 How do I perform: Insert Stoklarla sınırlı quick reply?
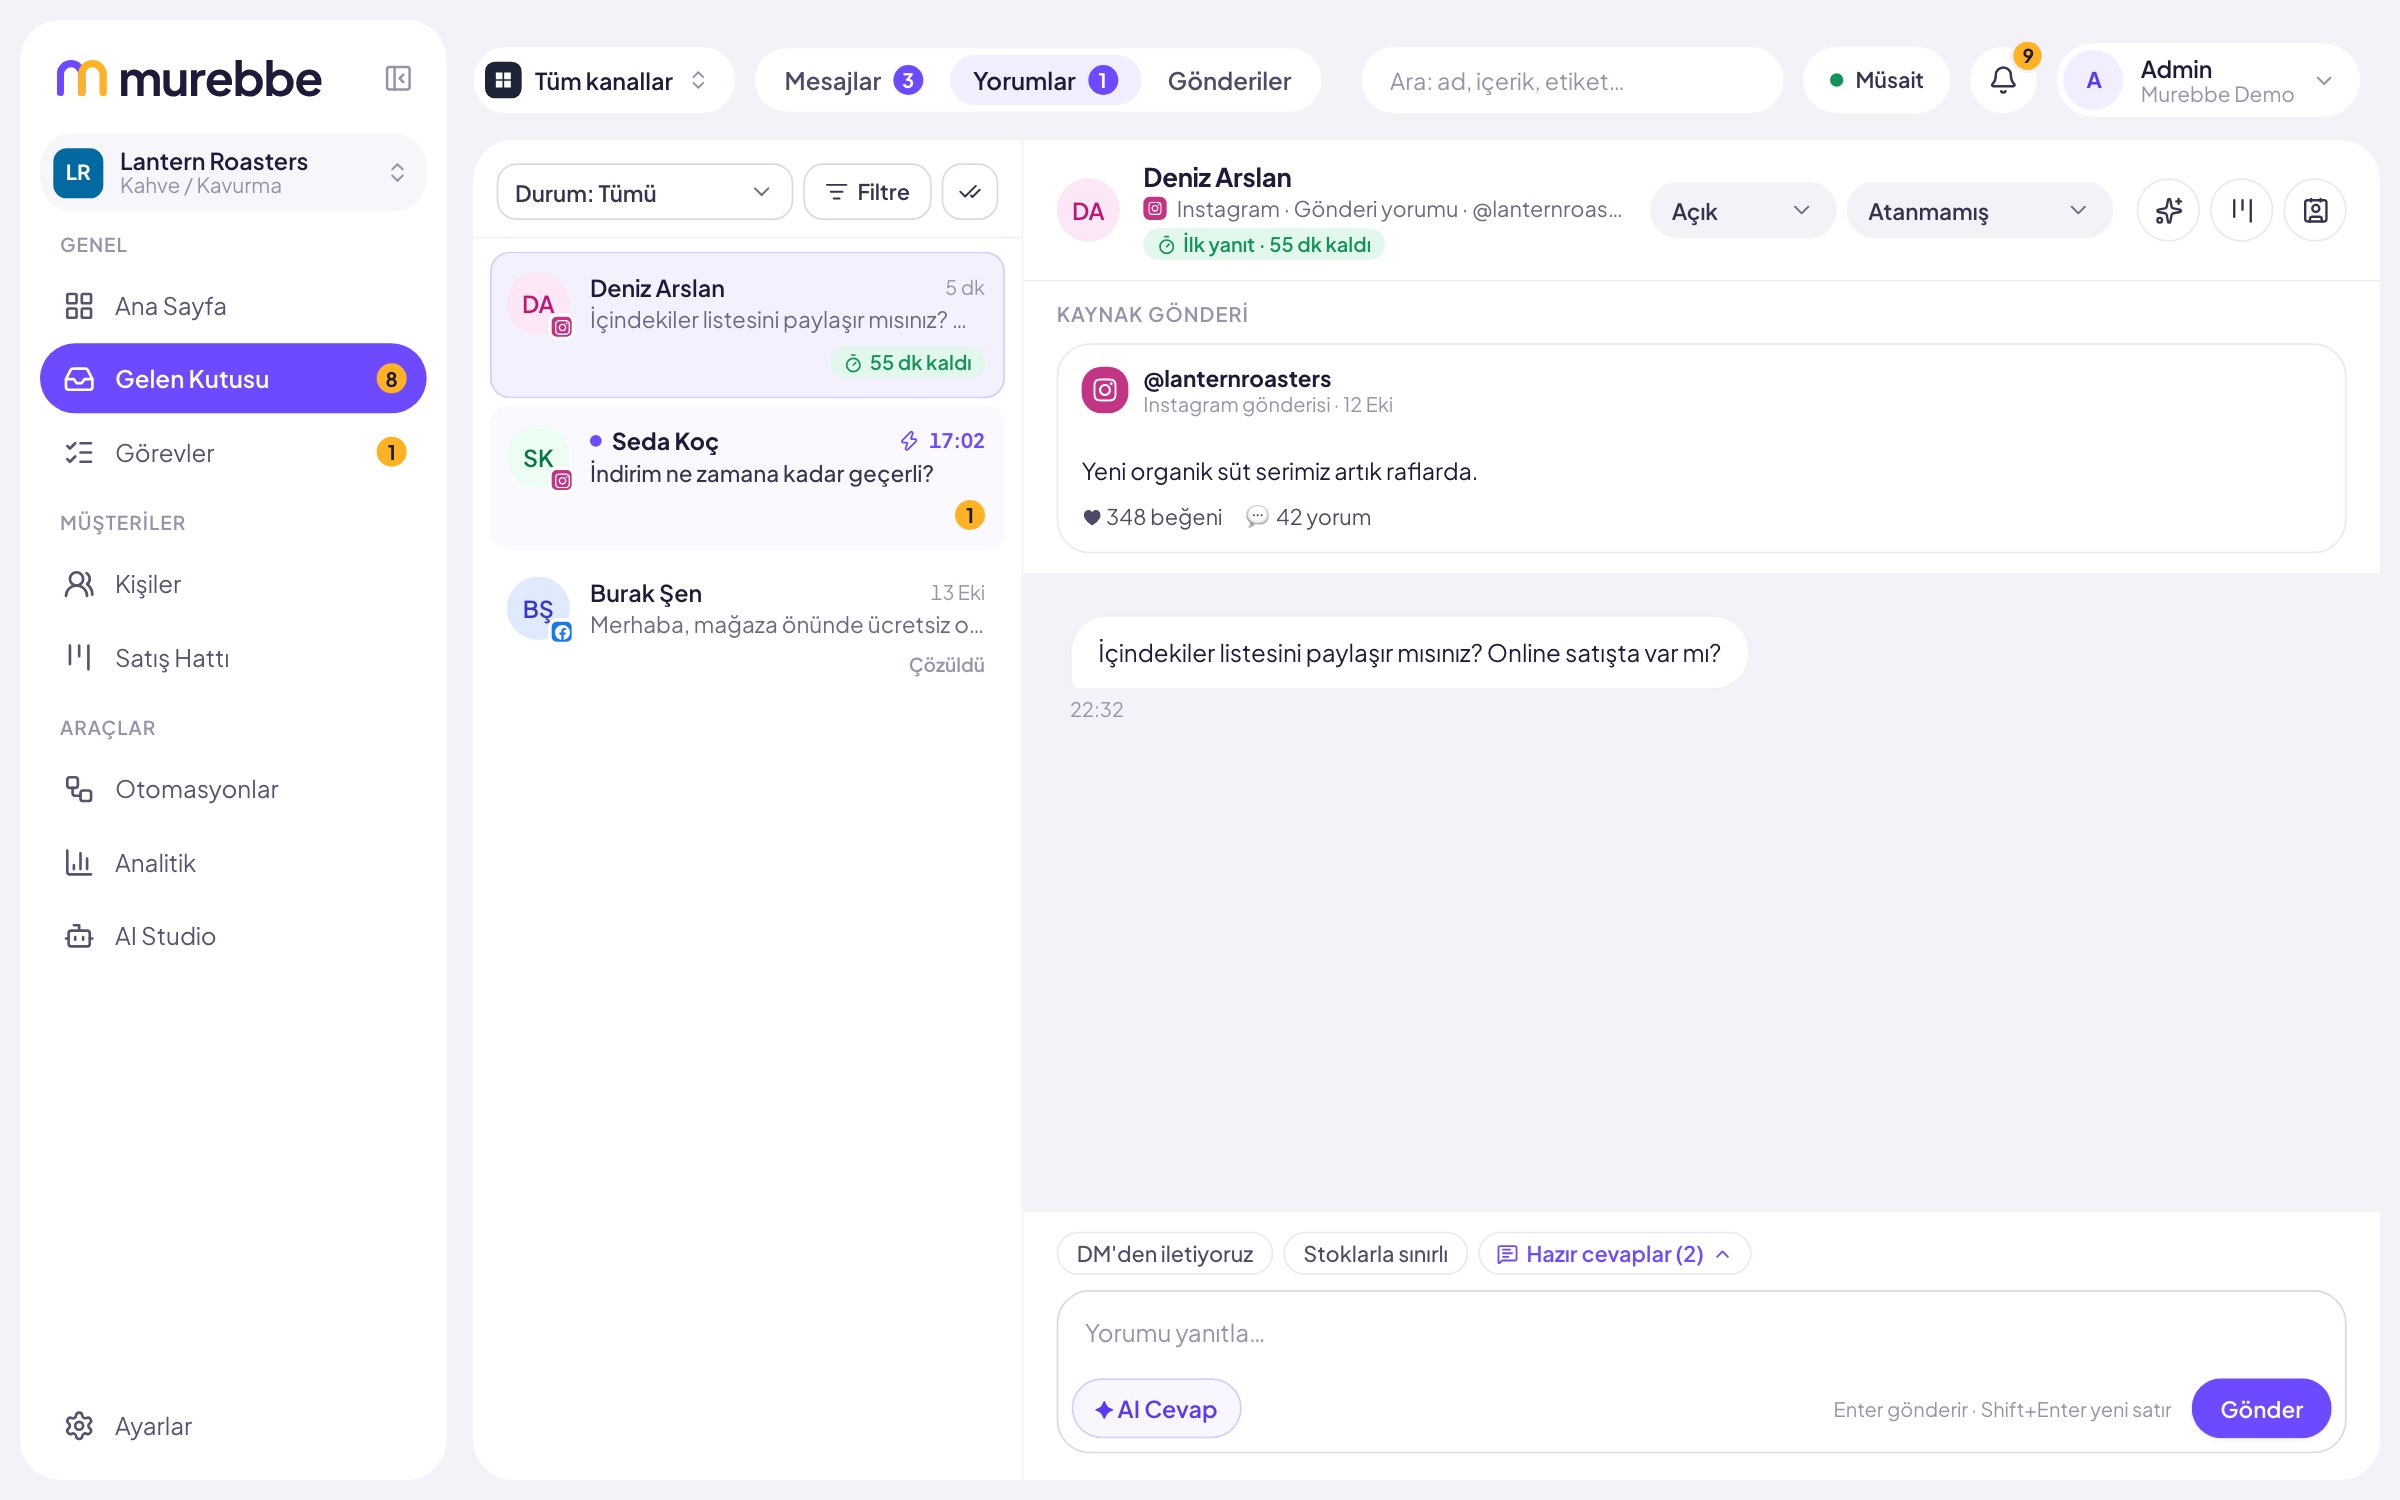coord(1375,1254)
